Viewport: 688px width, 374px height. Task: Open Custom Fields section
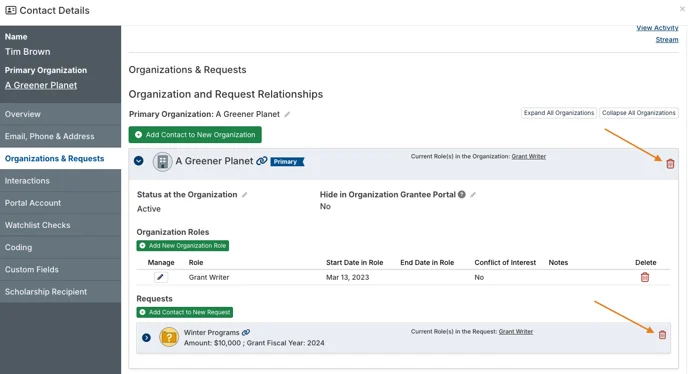click(x=61, y=270)
